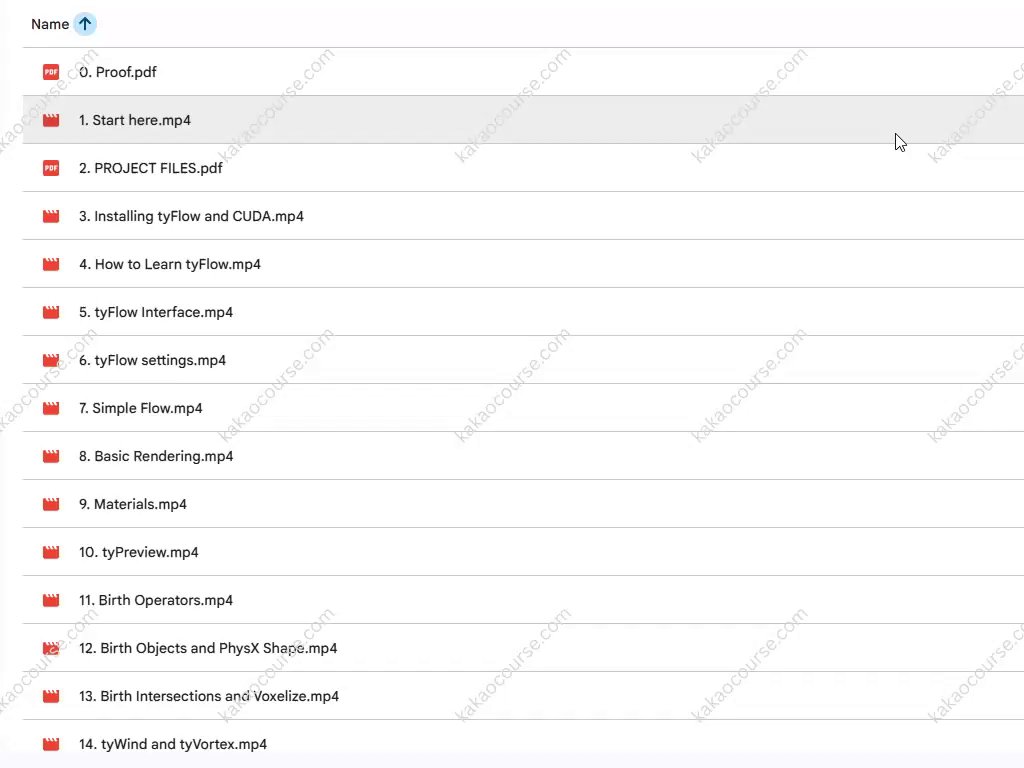Open the file 0. Proof.pdf
The height and width of the screenshot is (768, 1024).
click(118, 72)
